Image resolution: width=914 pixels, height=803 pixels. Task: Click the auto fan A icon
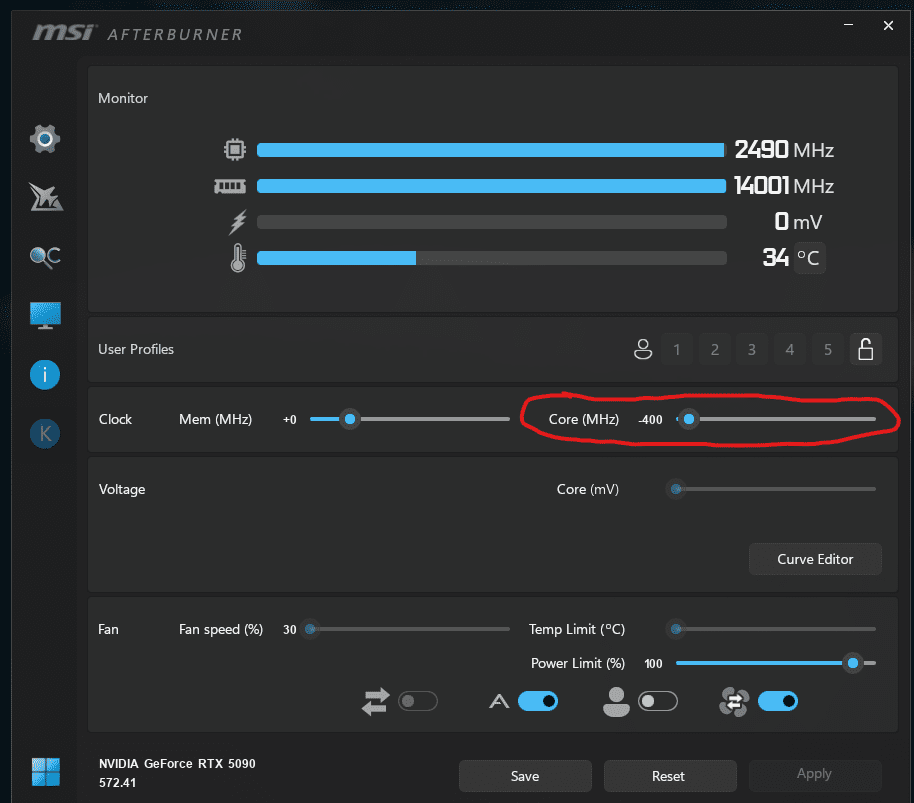click(x=499, y=701)
